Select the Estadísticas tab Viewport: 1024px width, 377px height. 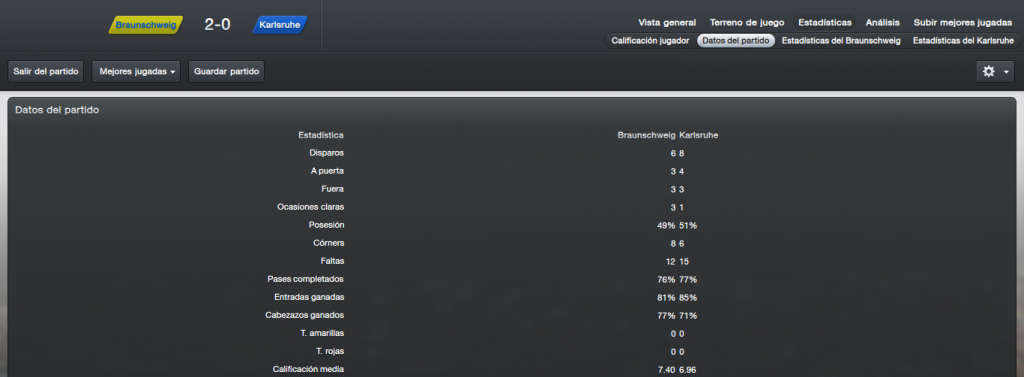pos(825,22)
